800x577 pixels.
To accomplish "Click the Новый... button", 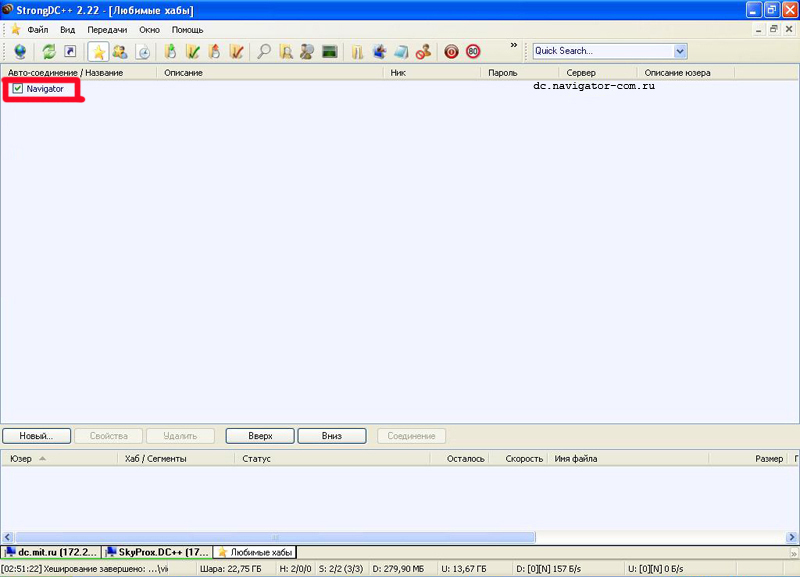I will coord(36,436).
